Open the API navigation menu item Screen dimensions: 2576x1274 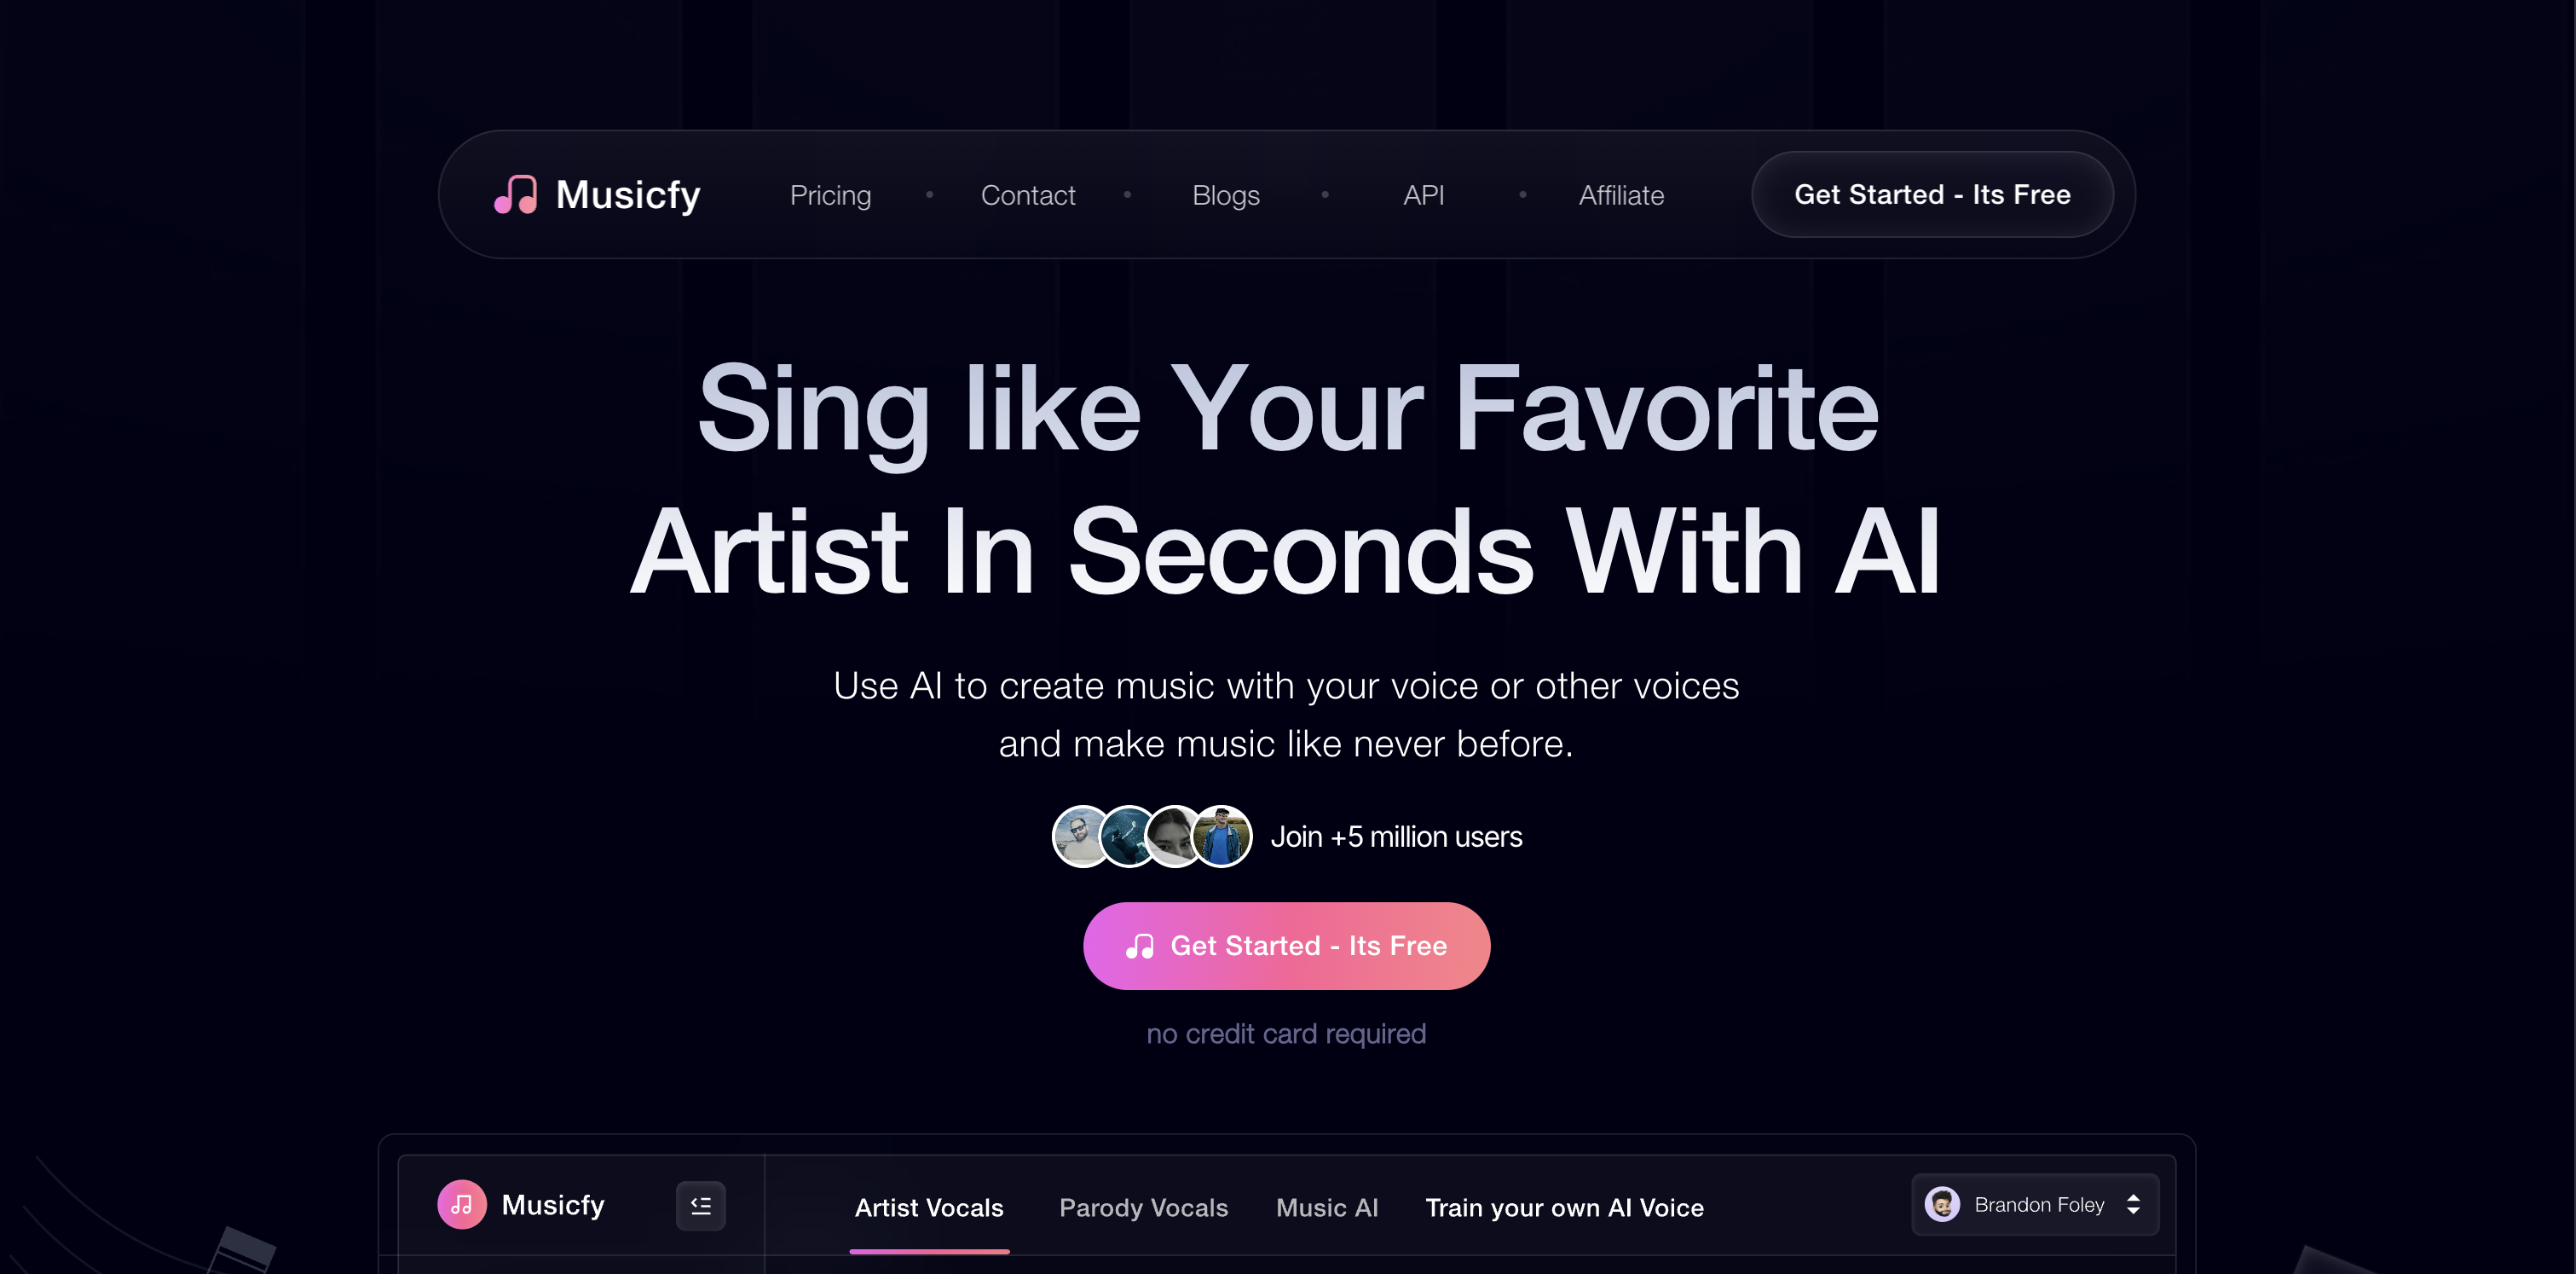click(1424, 194)
